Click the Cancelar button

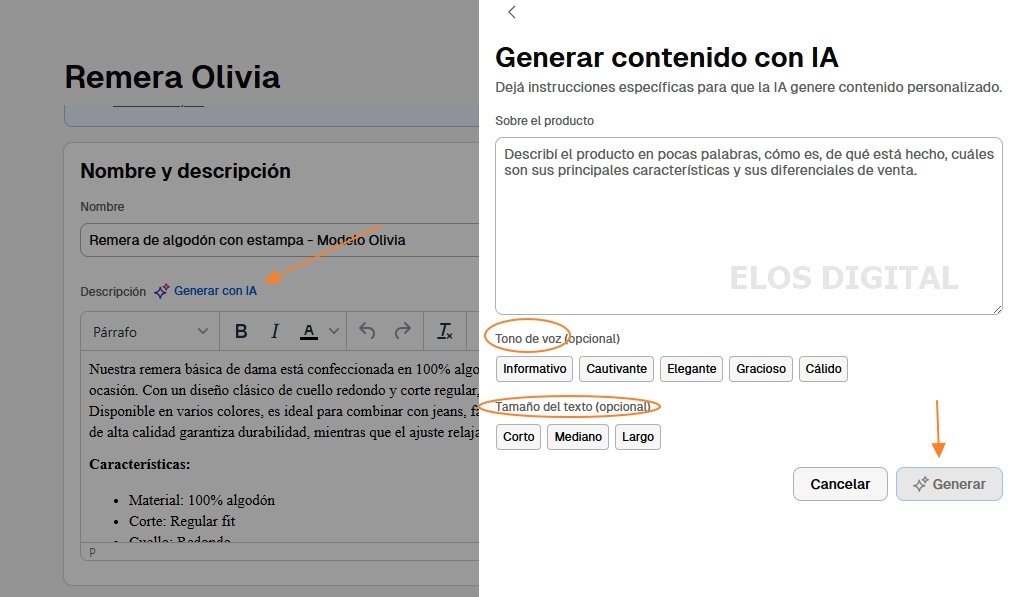840,484
